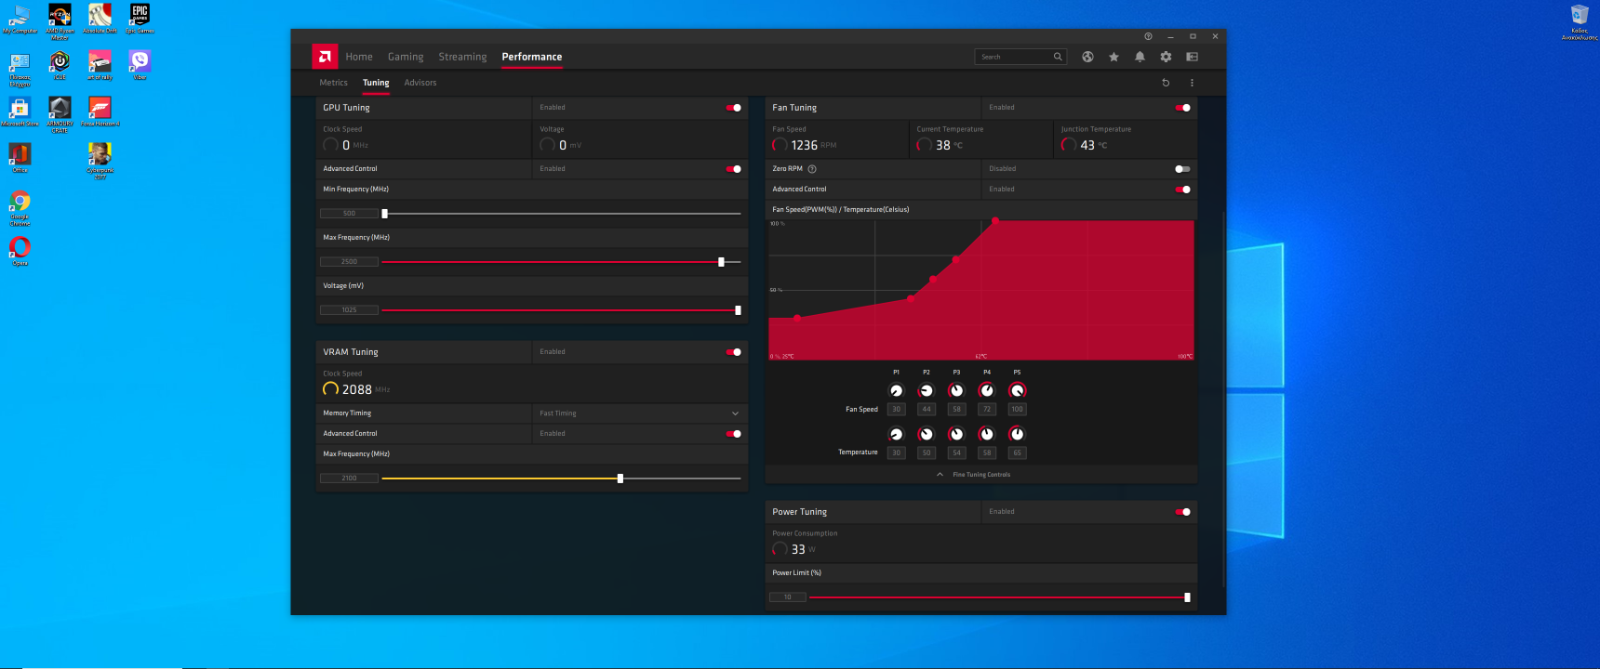Switch to the Advisors sub-tab
This screenshot has height=669, width=1600.
tap(421, 83)
